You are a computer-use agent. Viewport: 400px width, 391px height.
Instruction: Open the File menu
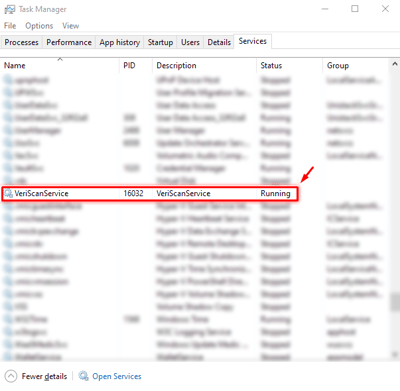[10, 26]
